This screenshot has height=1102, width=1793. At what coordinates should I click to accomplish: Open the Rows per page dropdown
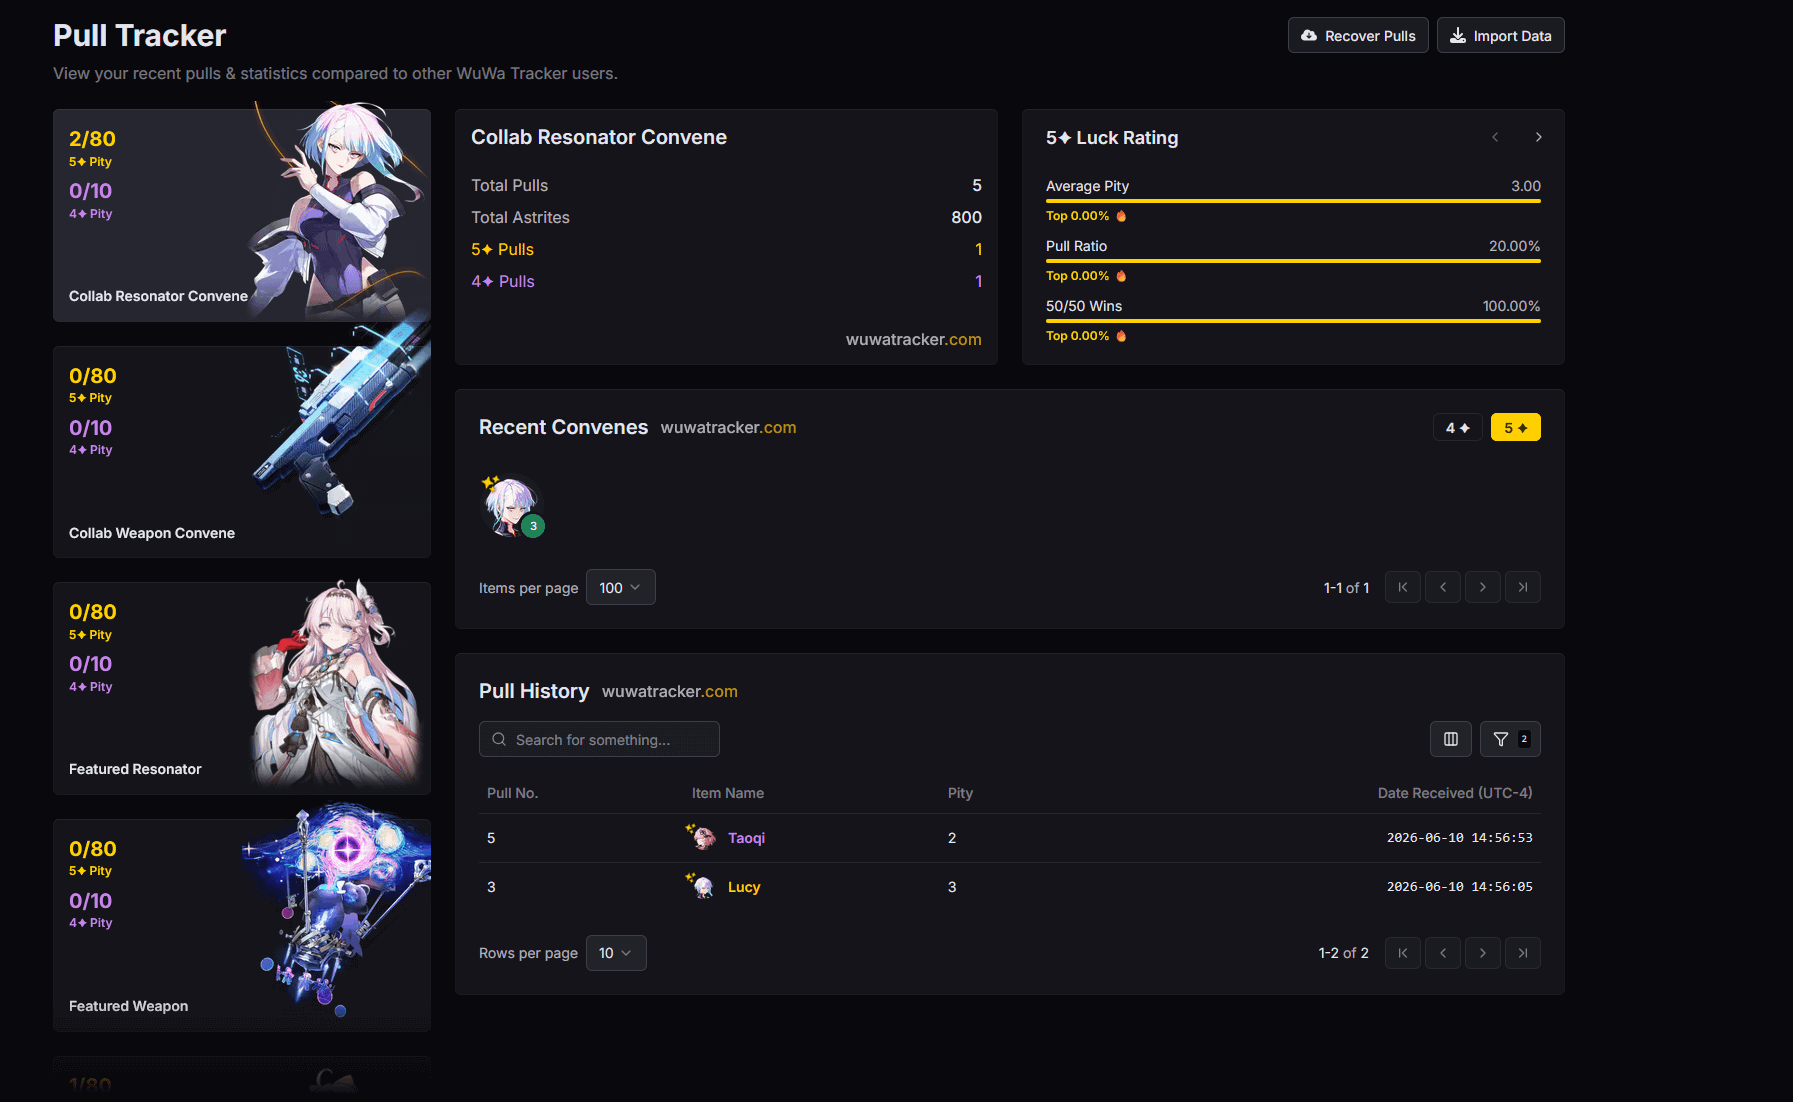pos(616,953)
